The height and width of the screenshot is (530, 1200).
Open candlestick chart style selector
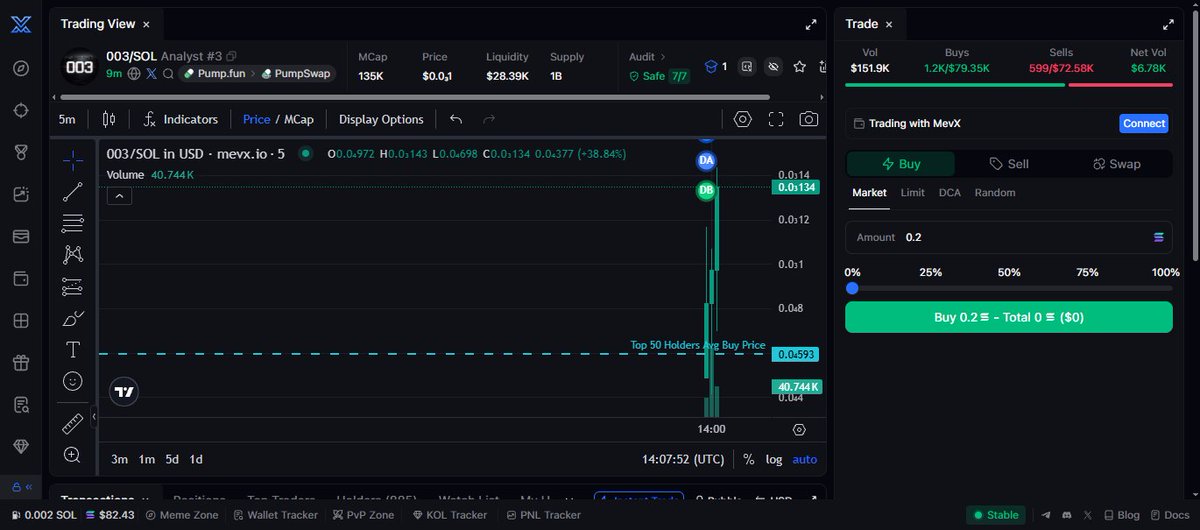[109, 119]
